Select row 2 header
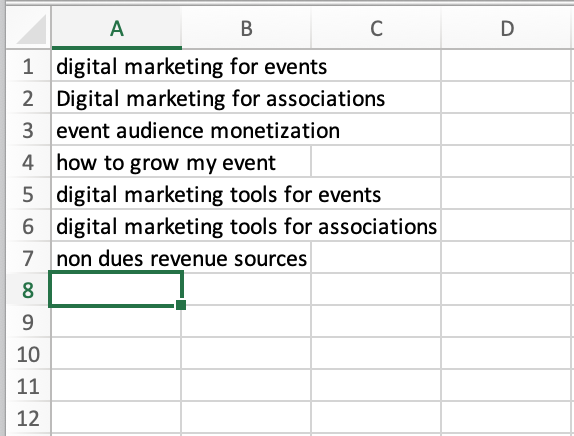 pos(28,98)
